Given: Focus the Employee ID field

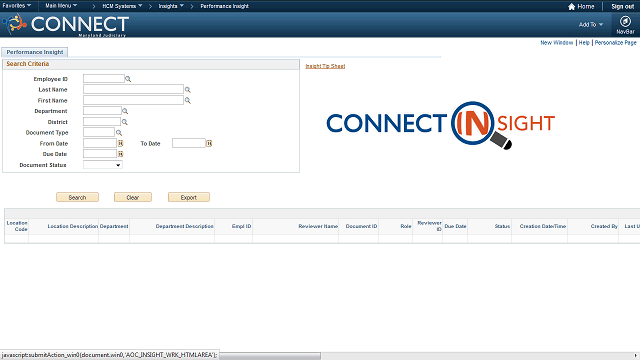Looking at the screenshot, I should pyautogui.click(x=104, y=78).
